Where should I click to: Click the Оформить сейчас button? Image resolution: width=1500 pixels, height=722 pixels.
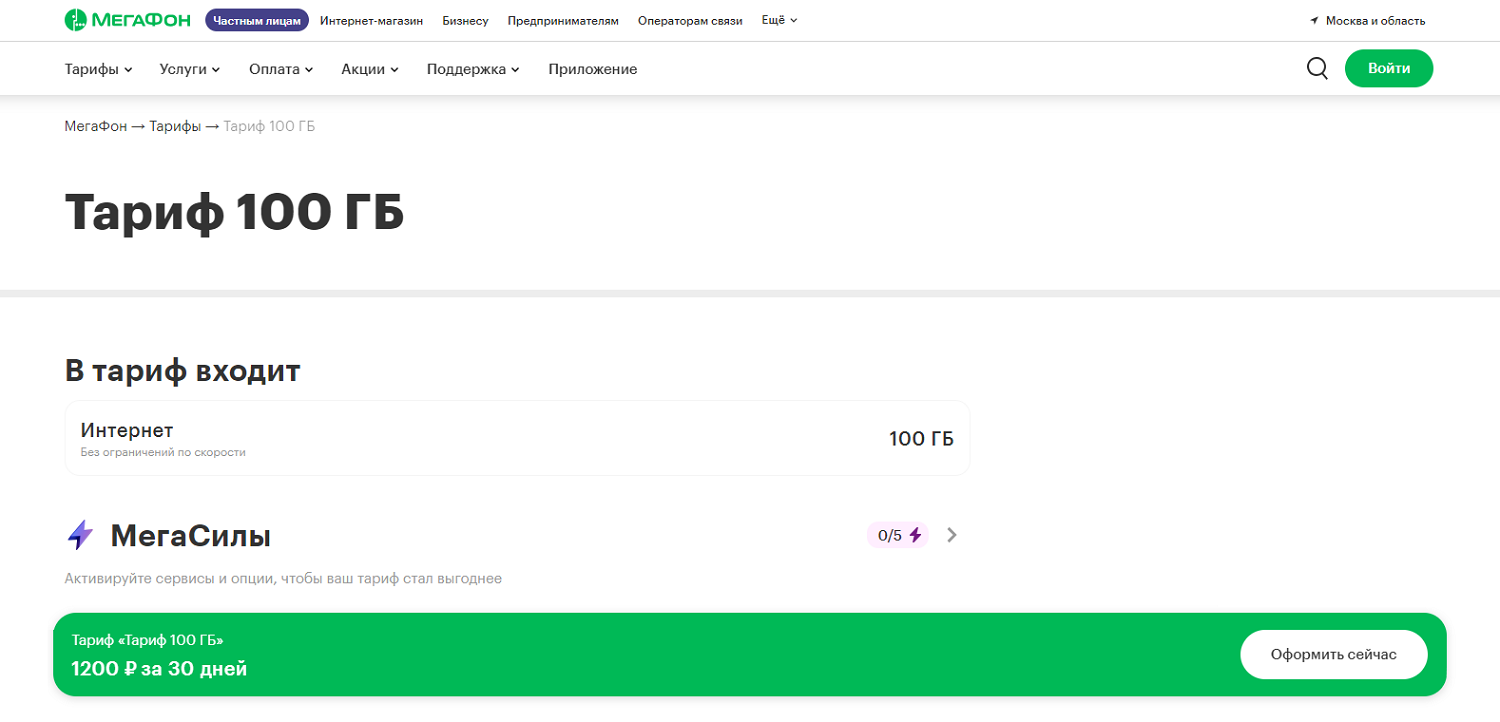tap(1334, 654)
